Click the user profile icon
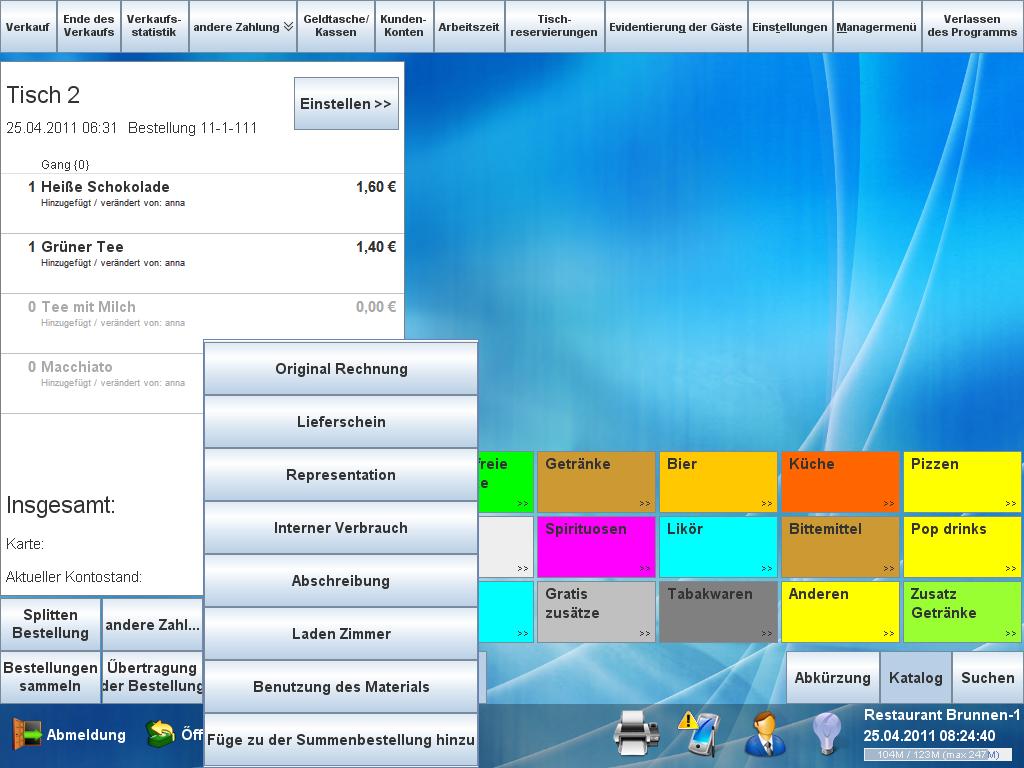Viewport: 1024px width, 768px height. pos(764,735)
